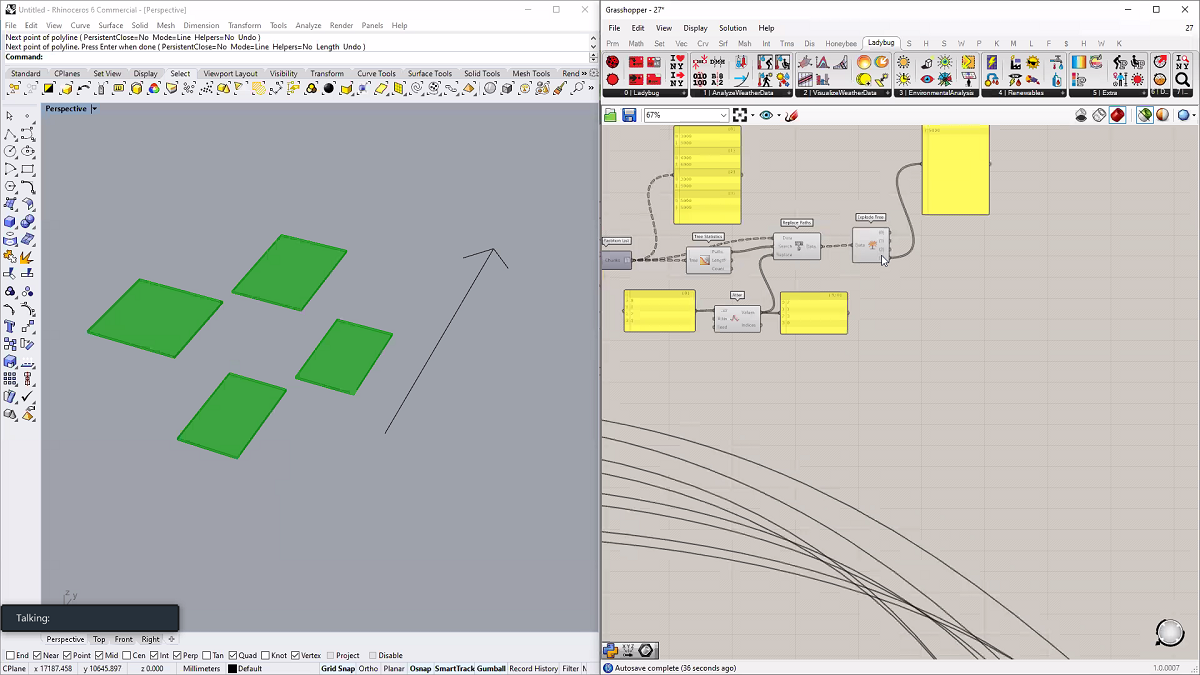
Task: Expand the preview eye icon dropdown arrow
Action: (x=778, y=116)
